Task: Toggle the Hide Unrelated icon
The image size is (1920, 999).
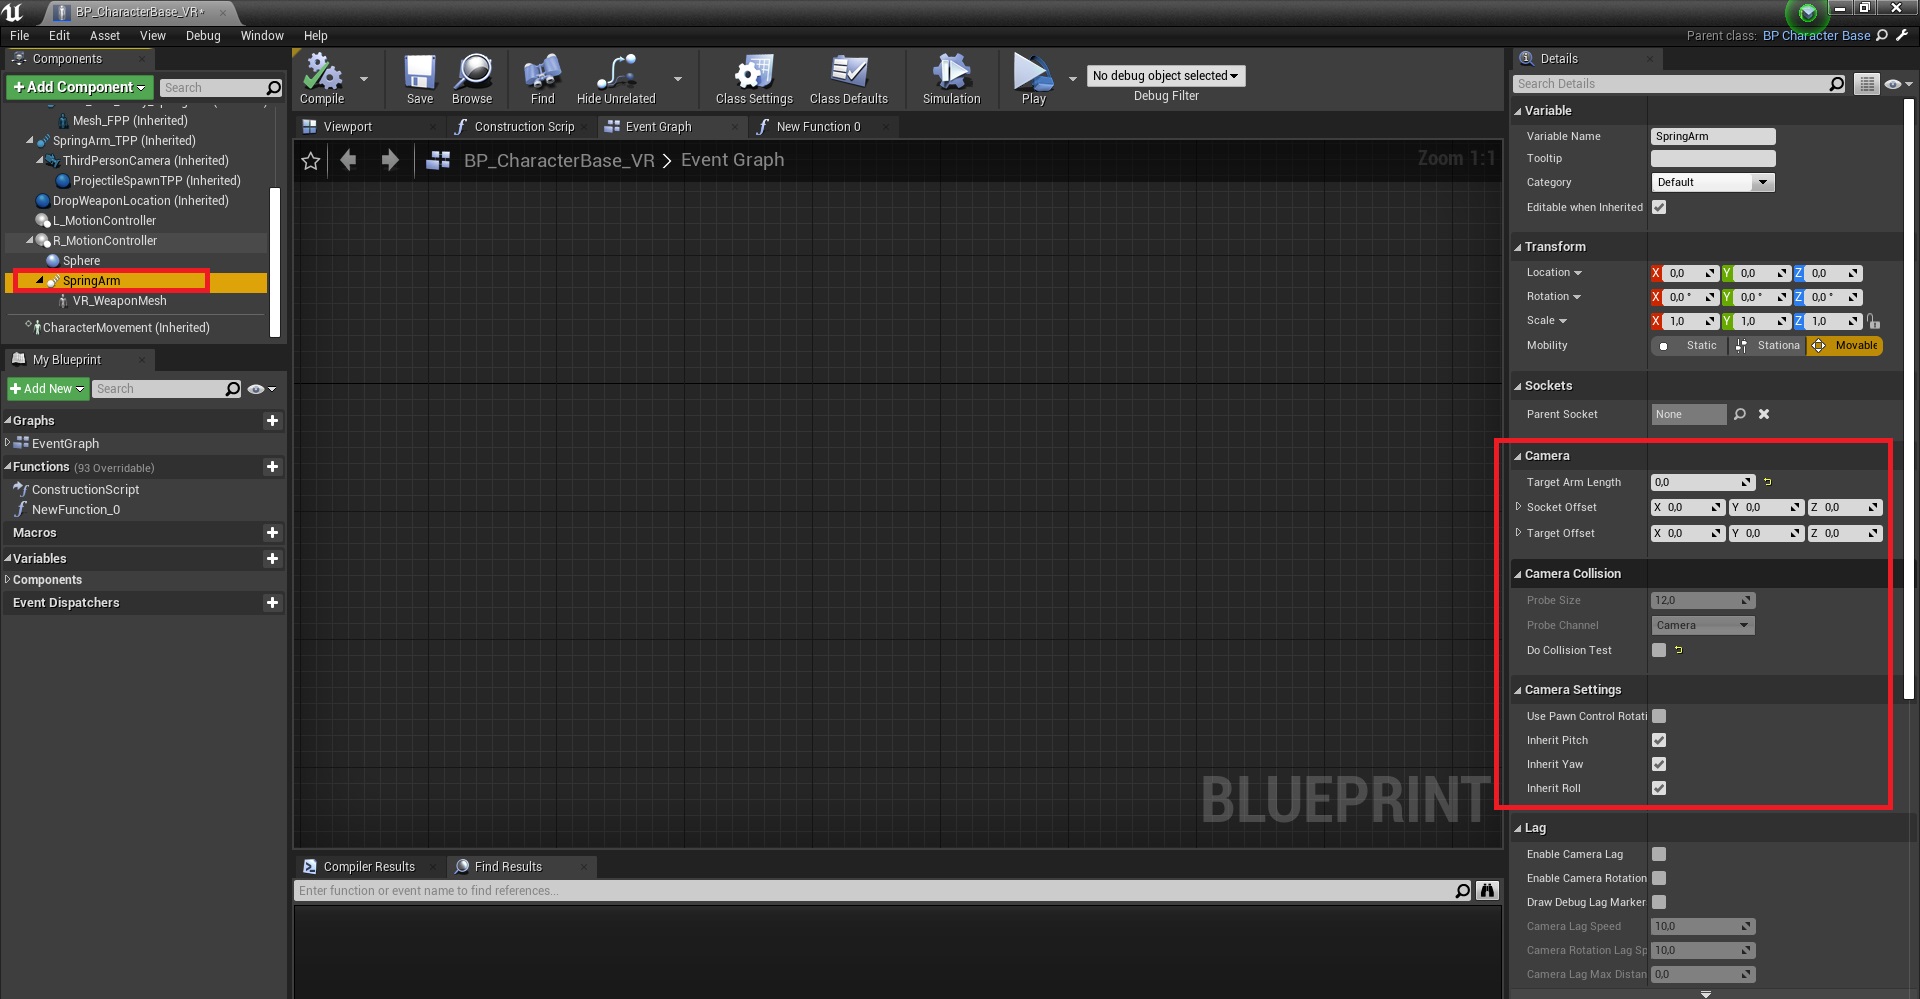Action: pyautogui.click(x=616, y=78)
